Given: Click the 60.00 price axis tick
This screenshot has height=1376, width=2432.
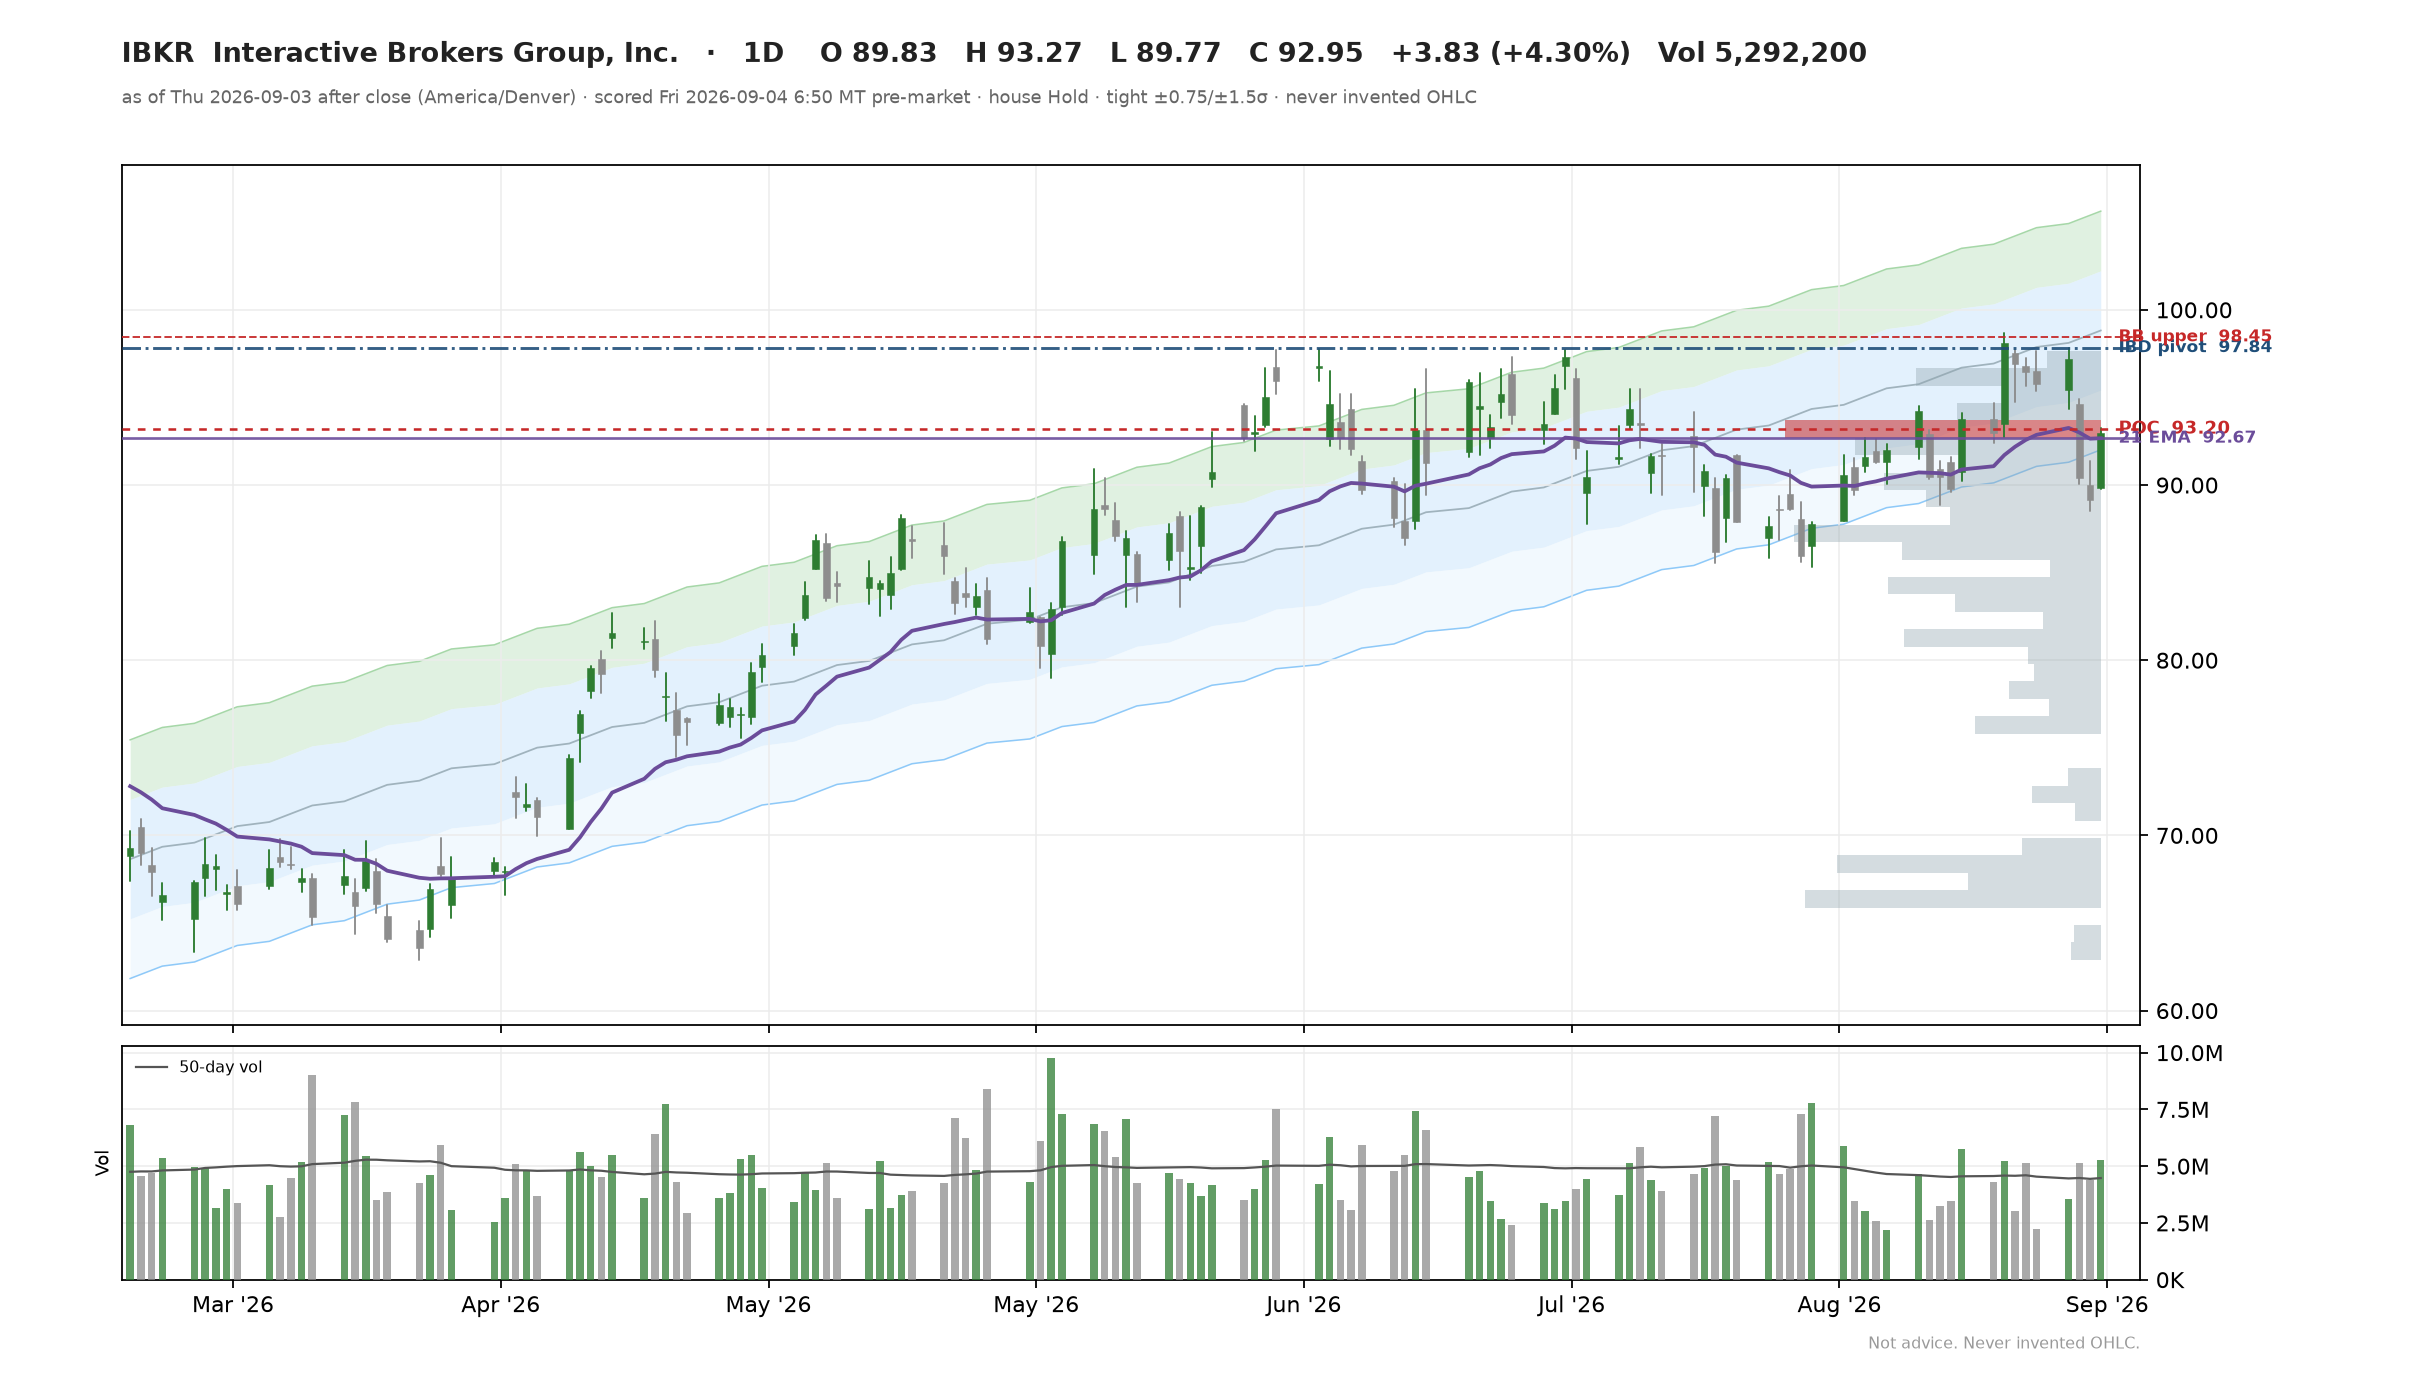Looking at the screenshot, I should click(2186, 1012).
